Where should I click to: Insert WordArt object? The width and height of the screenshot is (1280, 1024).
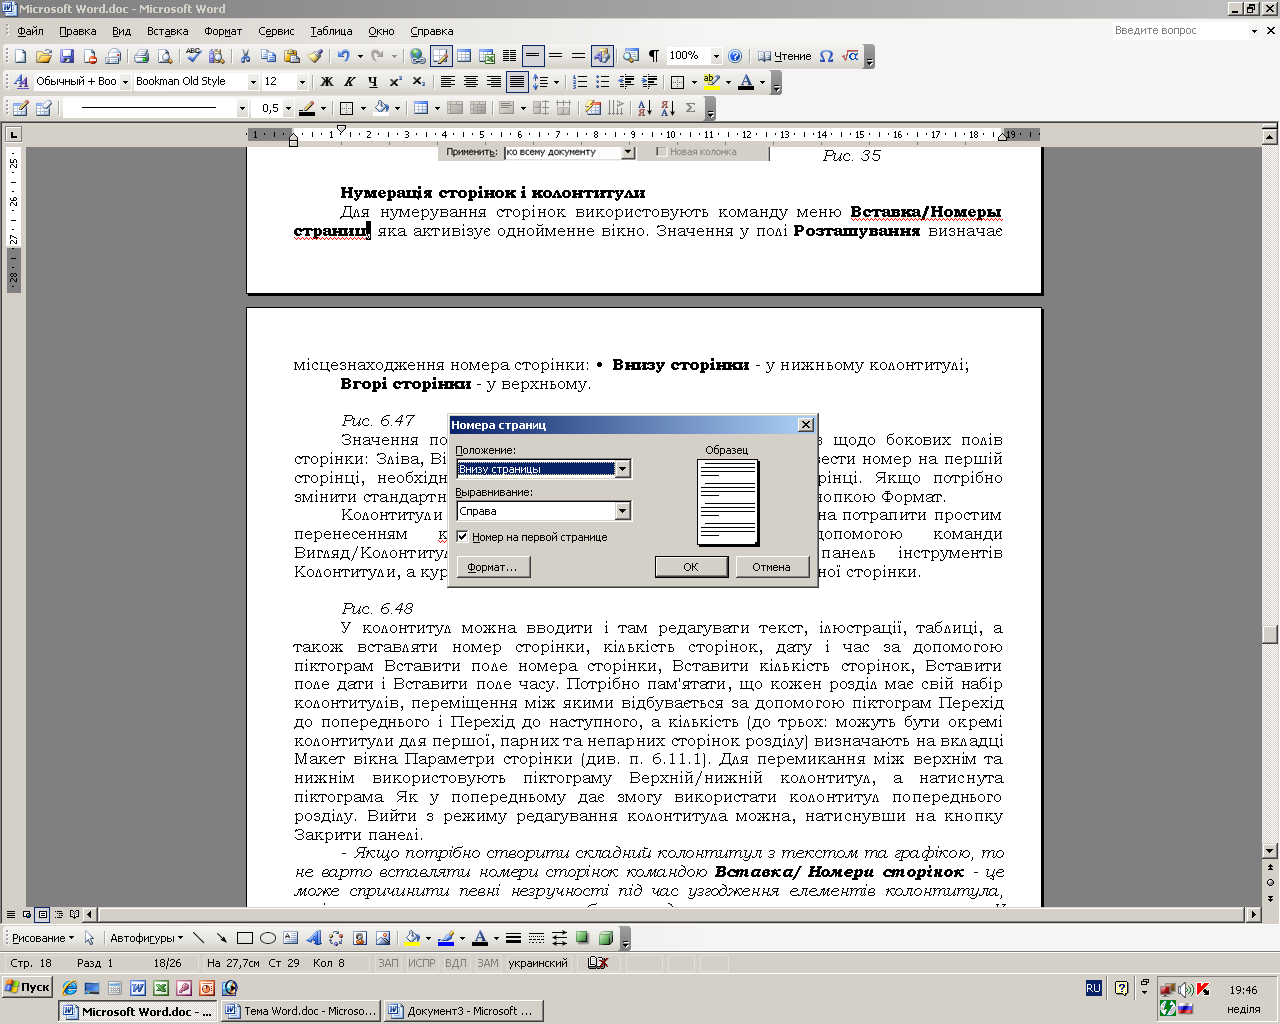(314, 938)
